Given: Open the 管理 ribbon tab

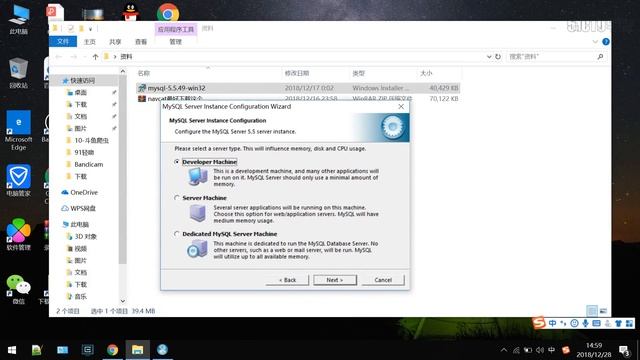Looking at the screenshot, I should coord(176,42).
